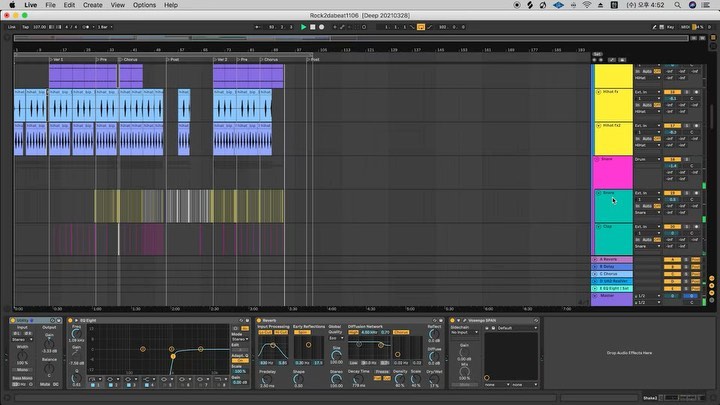This screenshot has height=405, width=720.
Task: Click the Tap tempo button
Action: point(25,26)
